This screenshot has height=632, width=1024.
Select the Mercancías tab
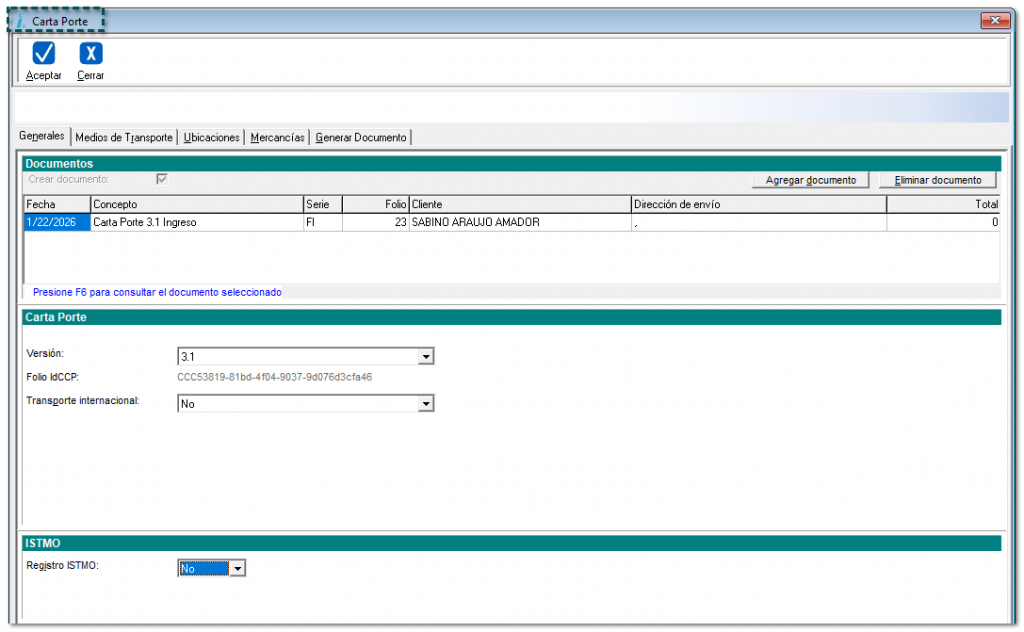[x=277, y=138]
